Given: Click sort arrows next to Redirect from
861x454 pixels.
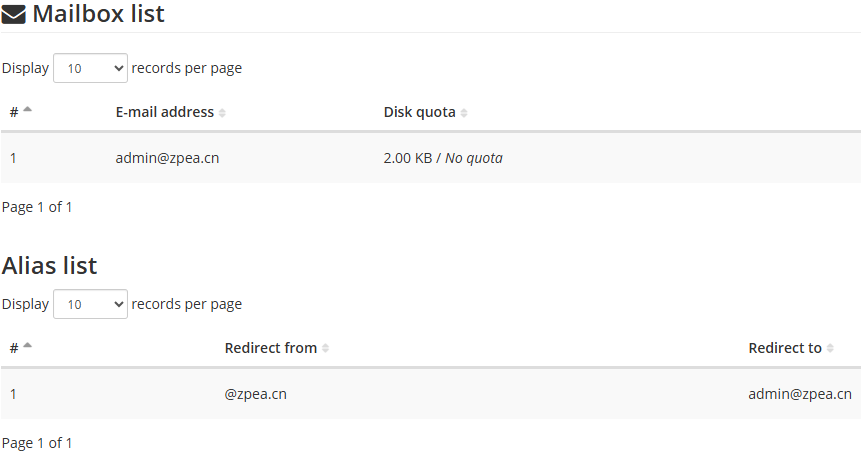Looking at the screenshot, I should coord(326,348).
